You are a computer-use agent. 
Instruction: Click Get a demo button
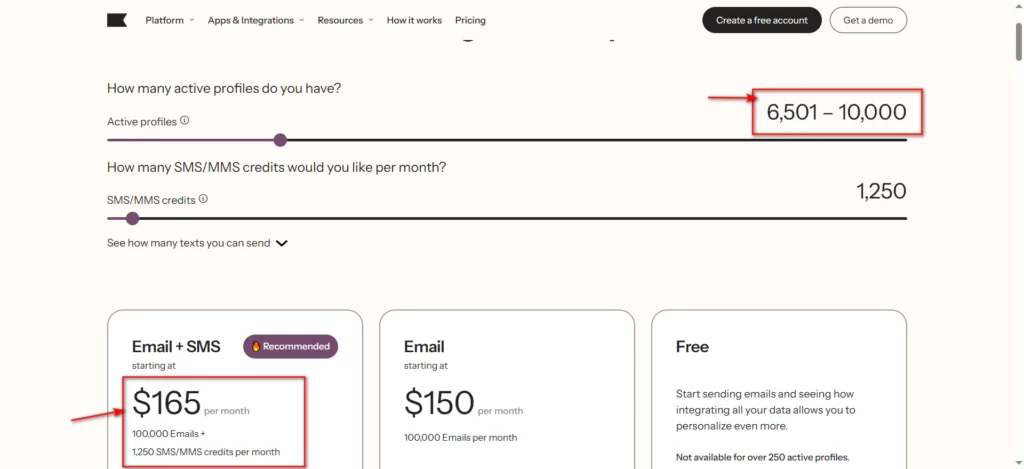[868, 20]
